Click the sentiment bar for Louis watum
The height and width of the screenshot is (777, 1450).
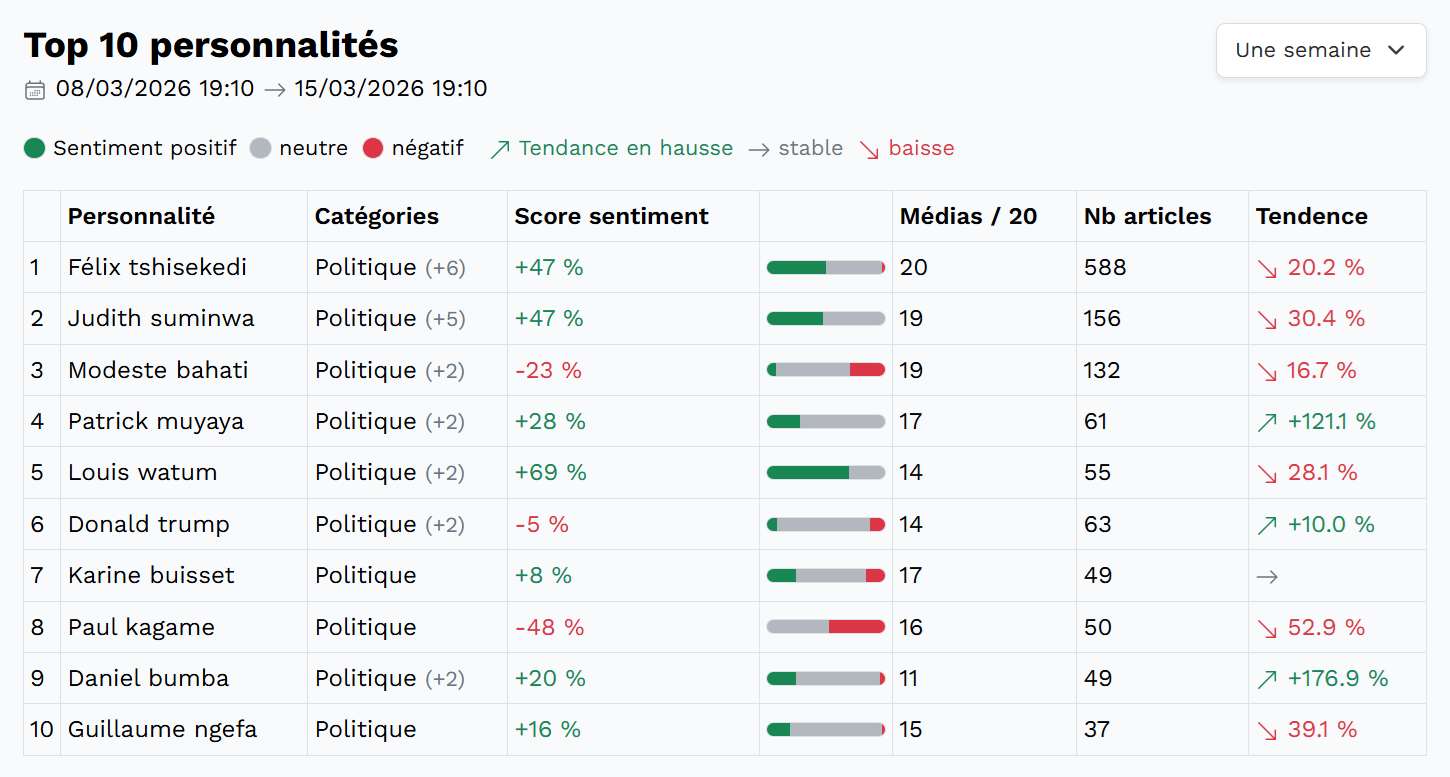[824, 472]
